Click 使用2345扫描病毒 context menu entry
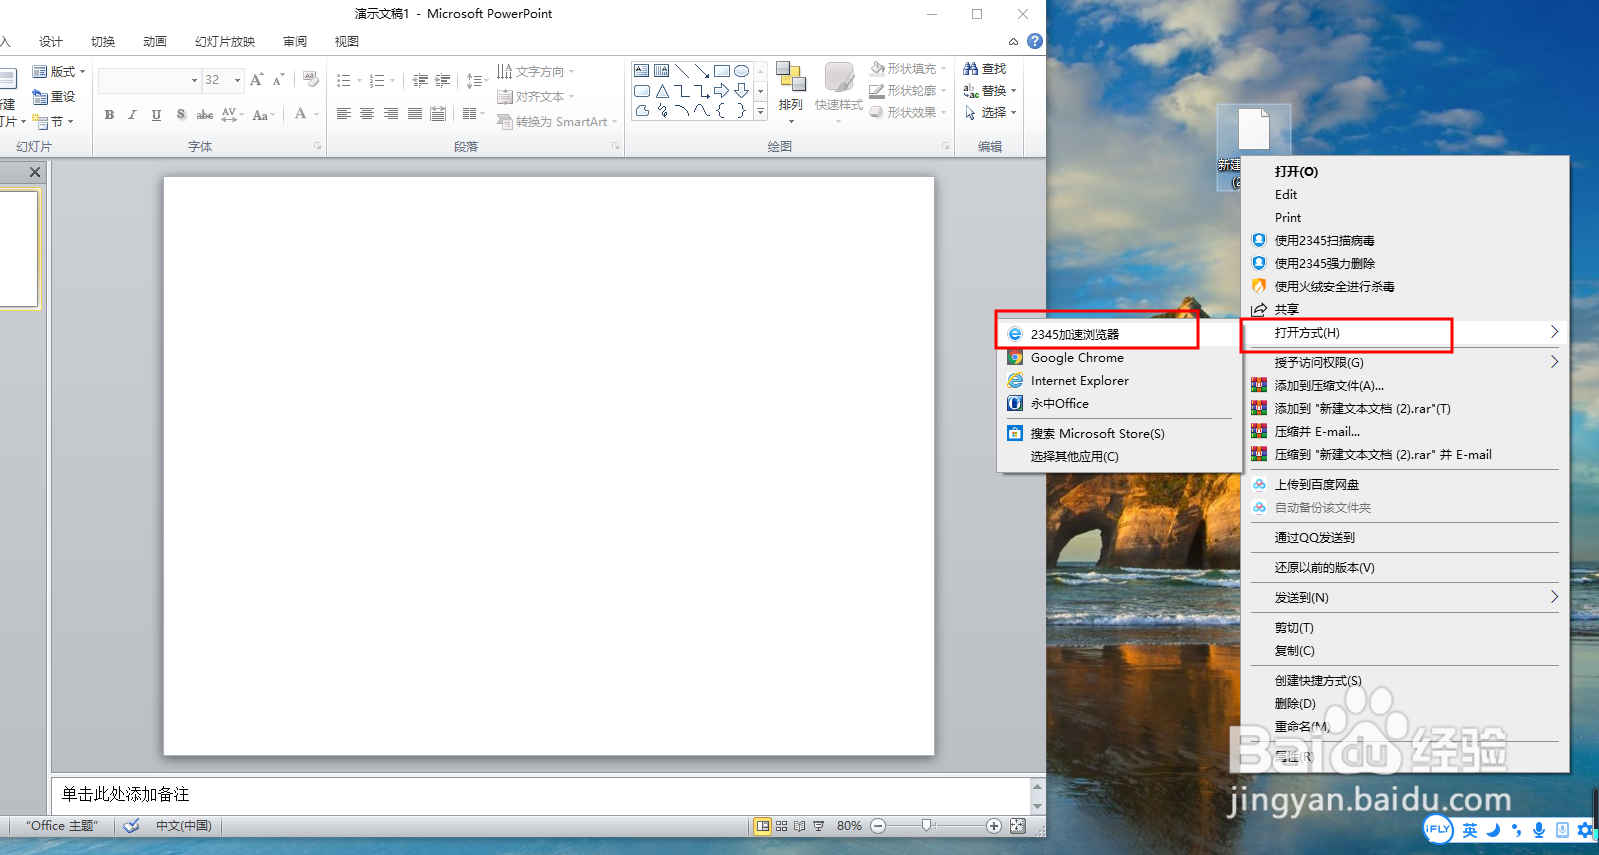 pos(1404,241)
